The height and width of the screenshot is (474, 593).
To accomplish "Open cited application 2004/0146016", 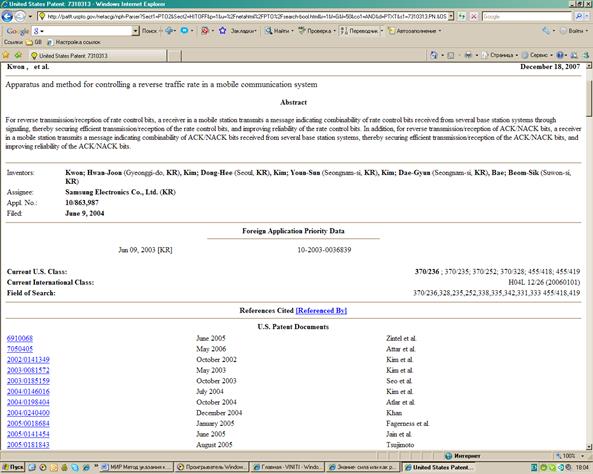I will tap(28, 392).
